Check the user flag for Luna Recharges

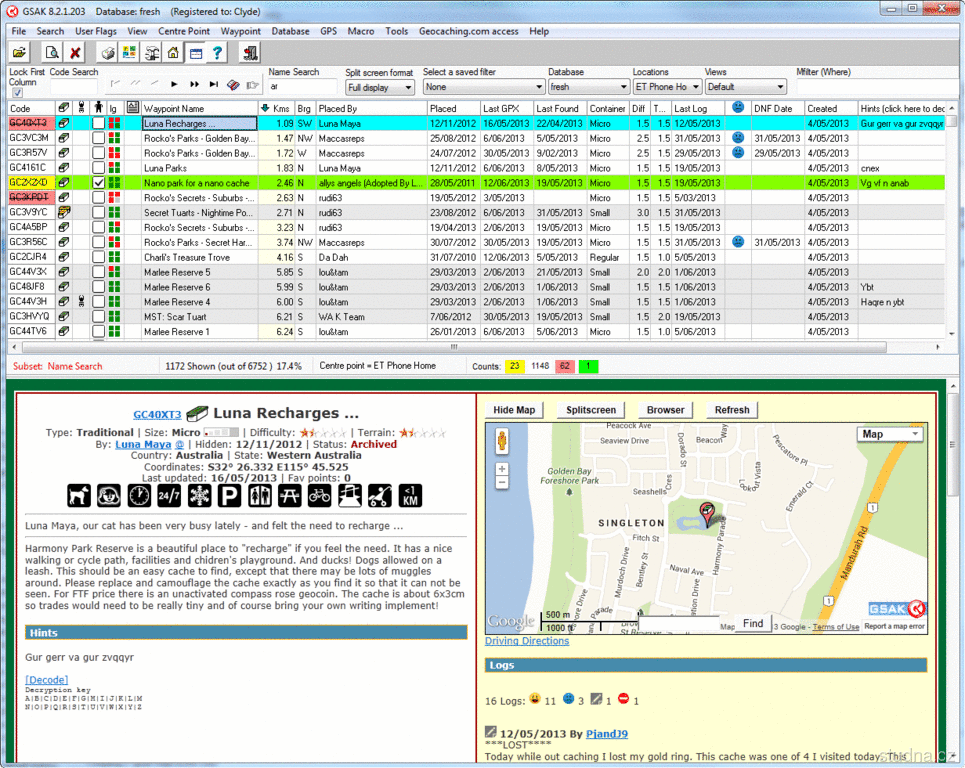(98, 123)
